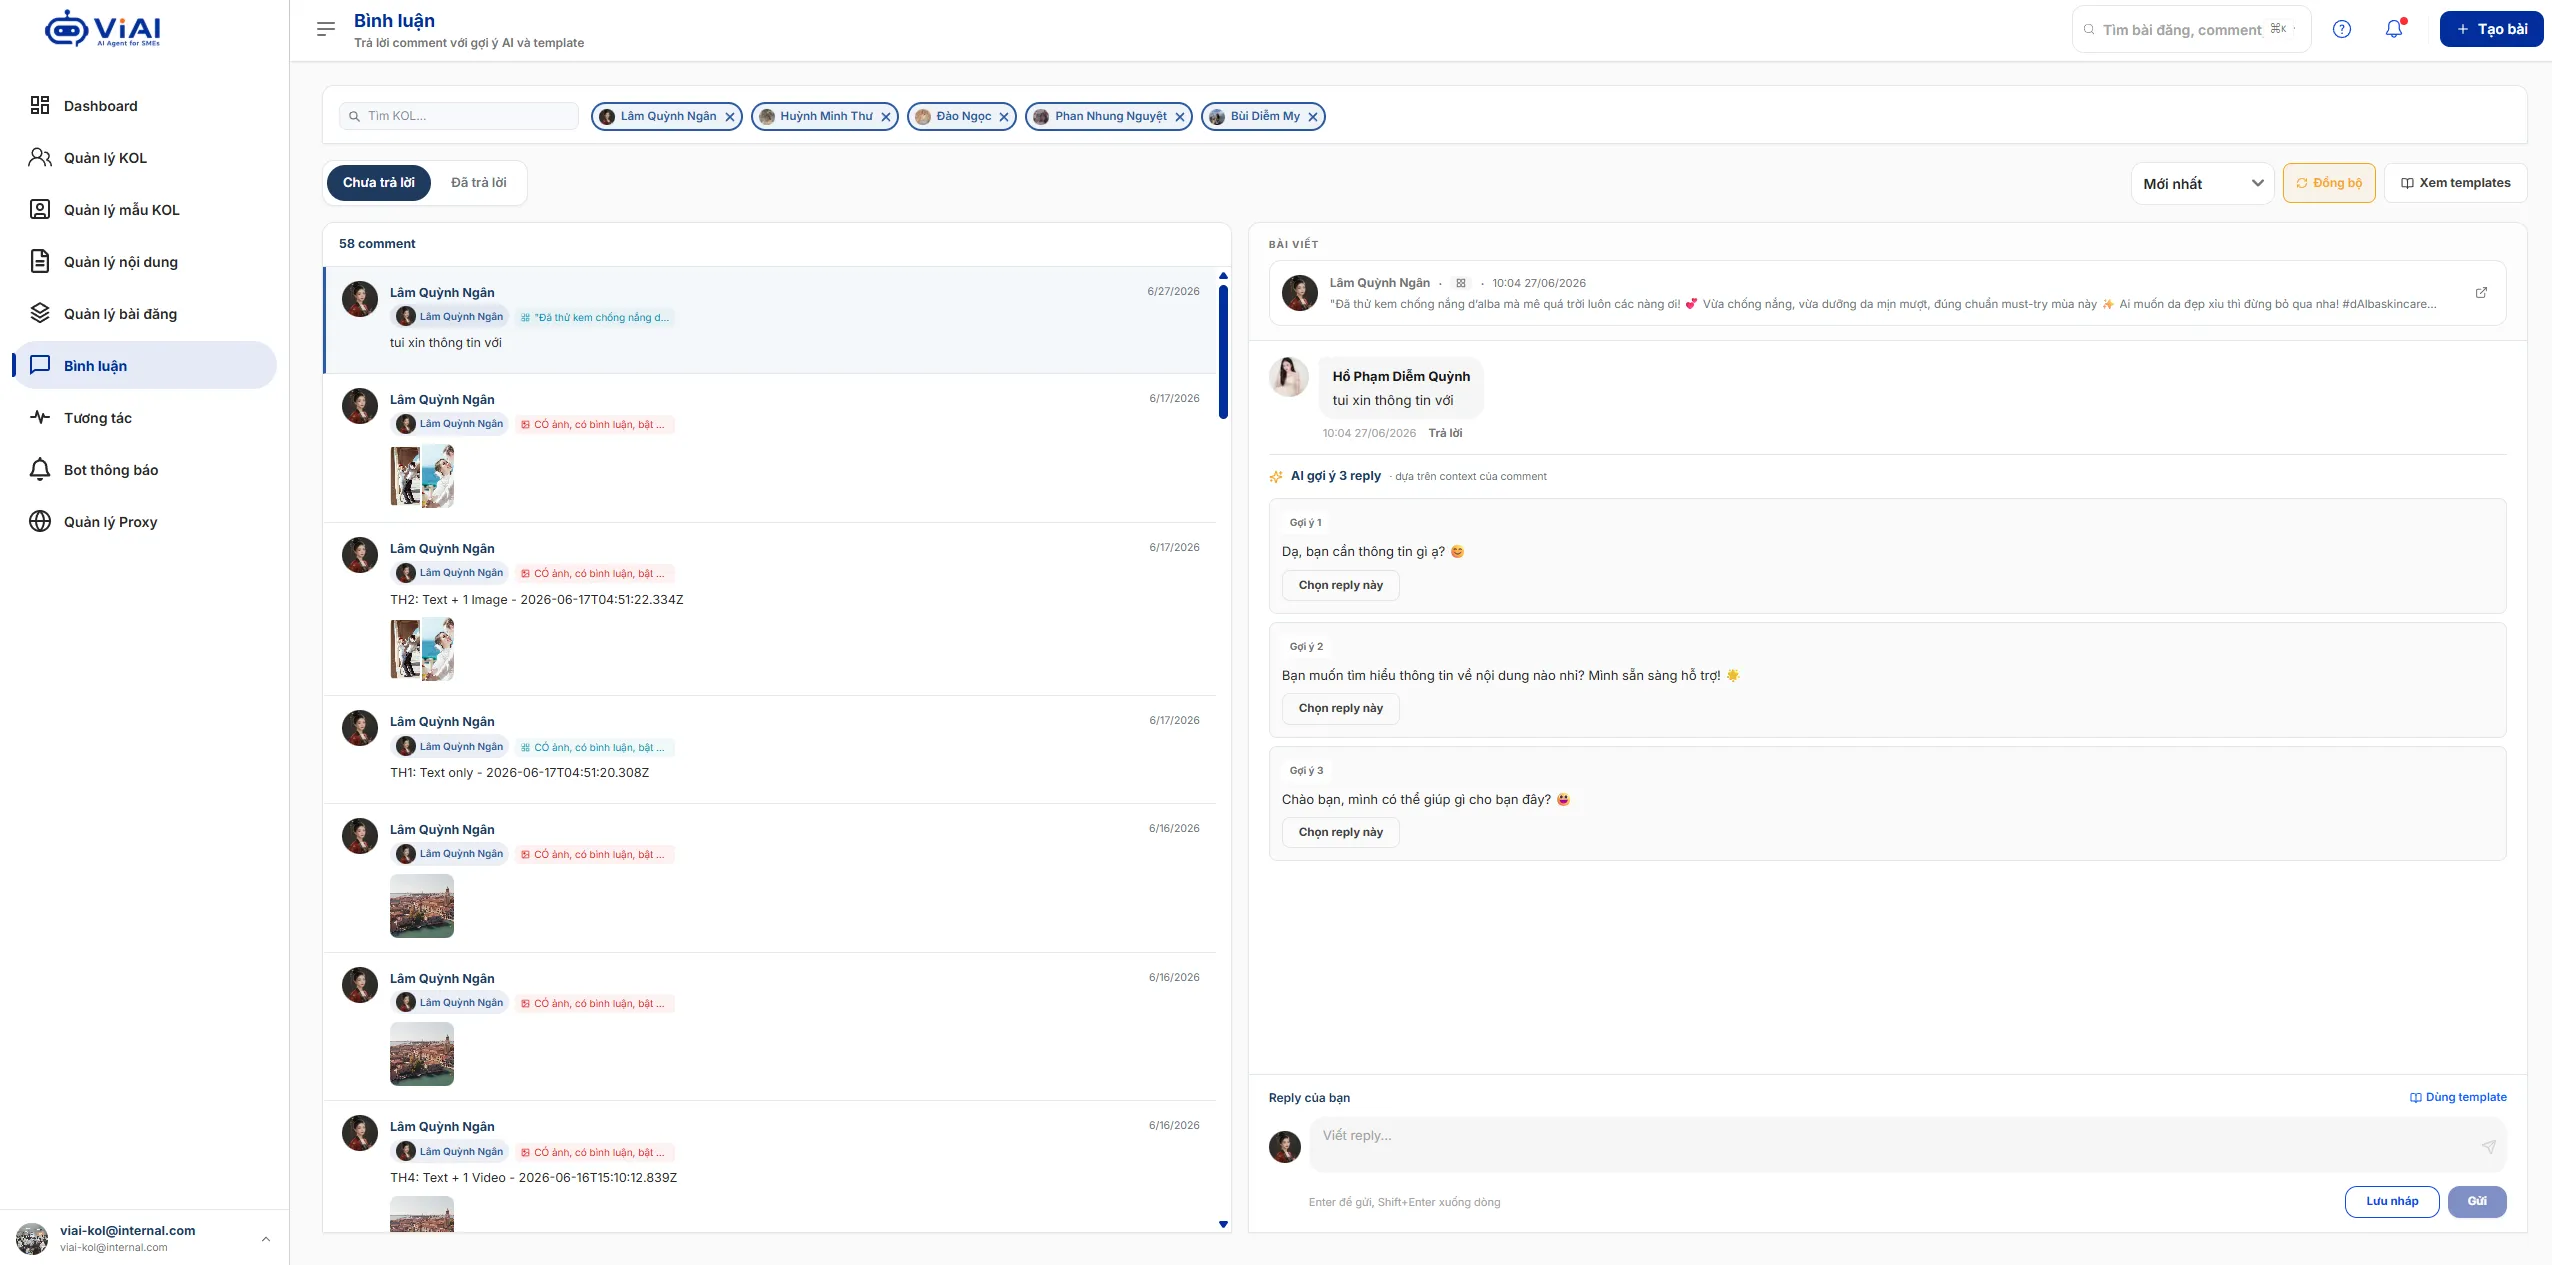This screenshot has width=2552, height=1265.
Task: Choose reply under Gợi ý 1
Action: [x=1340, y=586]
